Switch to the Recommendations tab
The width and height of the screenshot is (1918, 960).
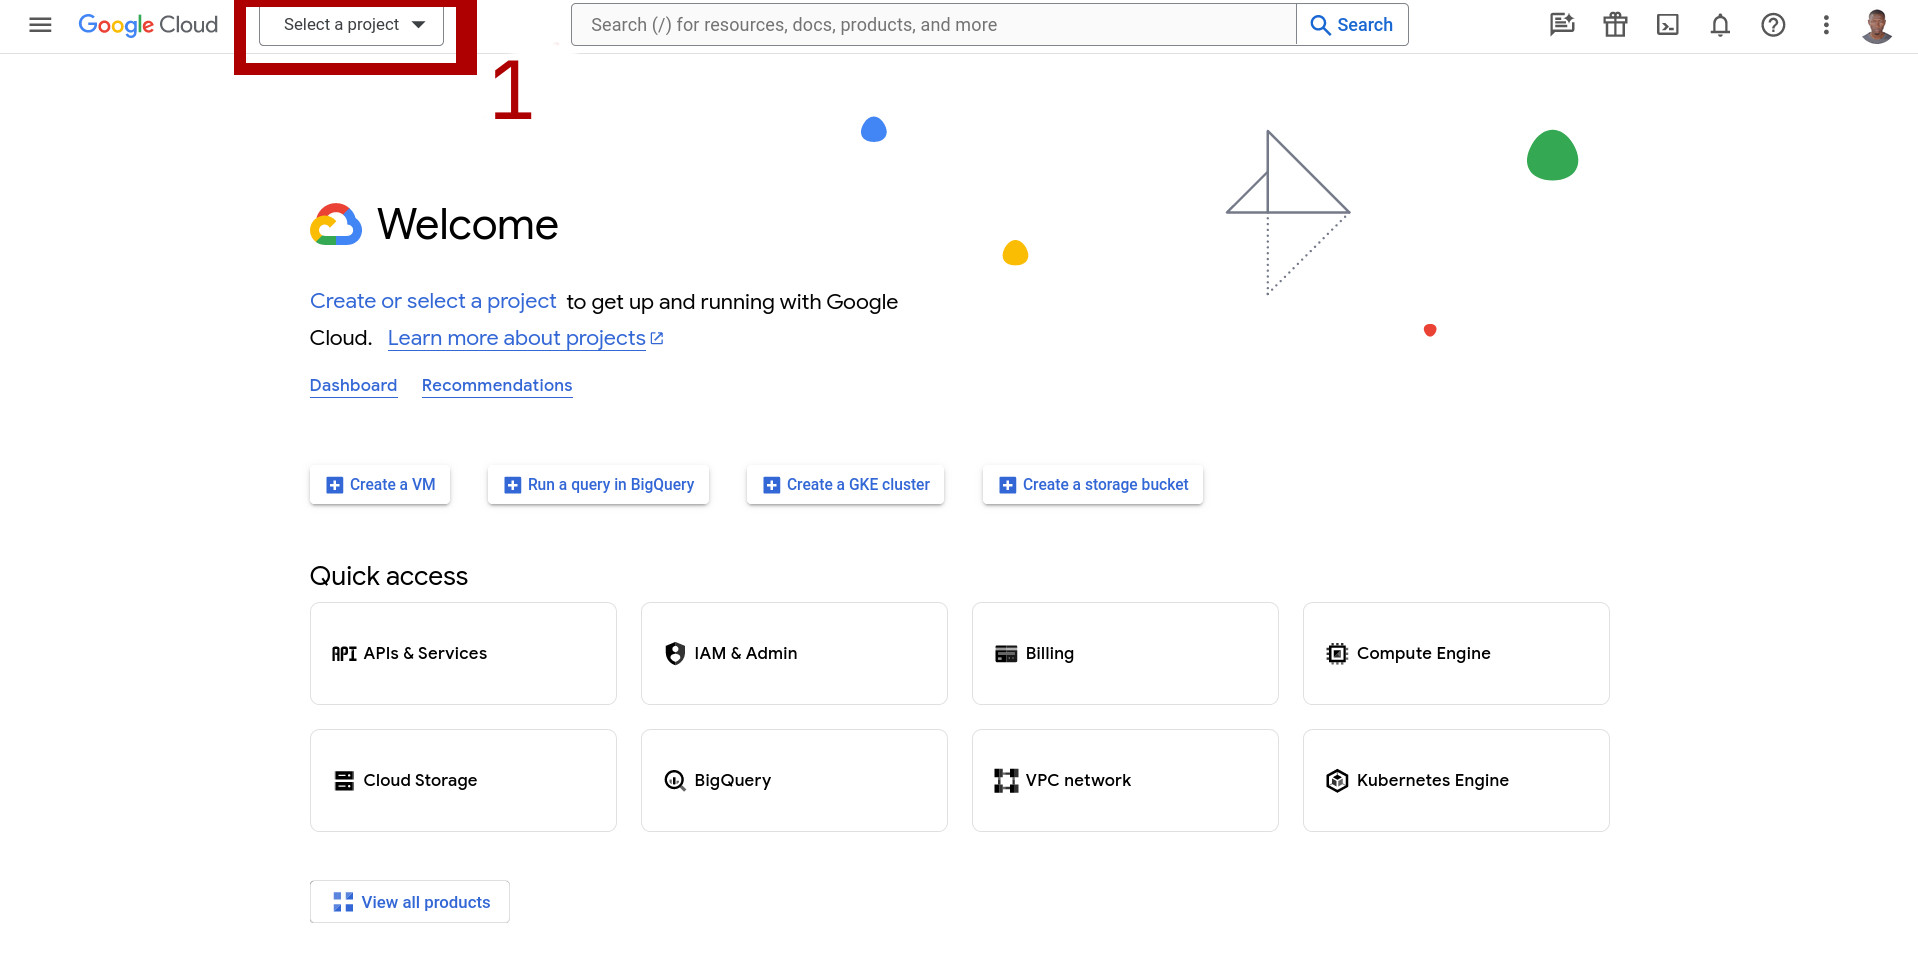click(497, 385)
